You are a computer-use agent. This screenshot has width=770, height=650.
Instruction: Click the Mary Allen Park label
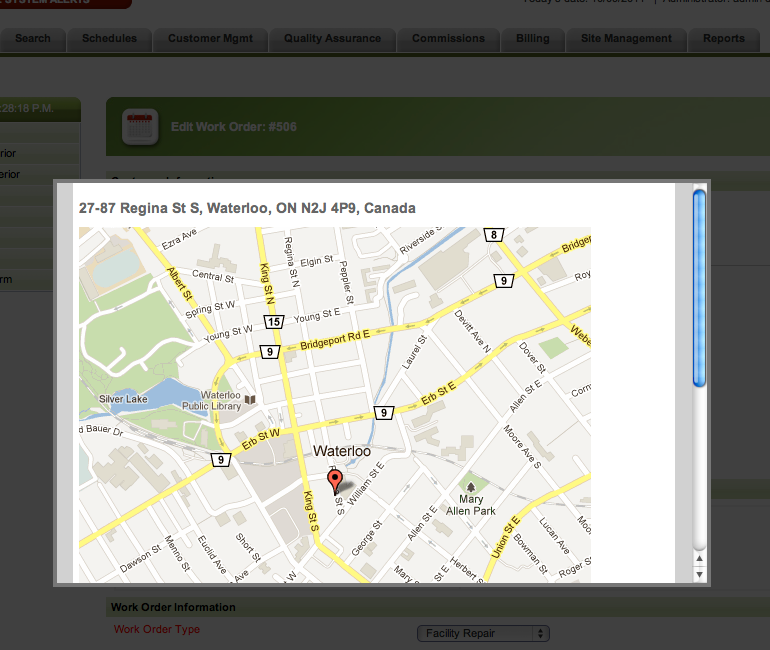[470, 505]
